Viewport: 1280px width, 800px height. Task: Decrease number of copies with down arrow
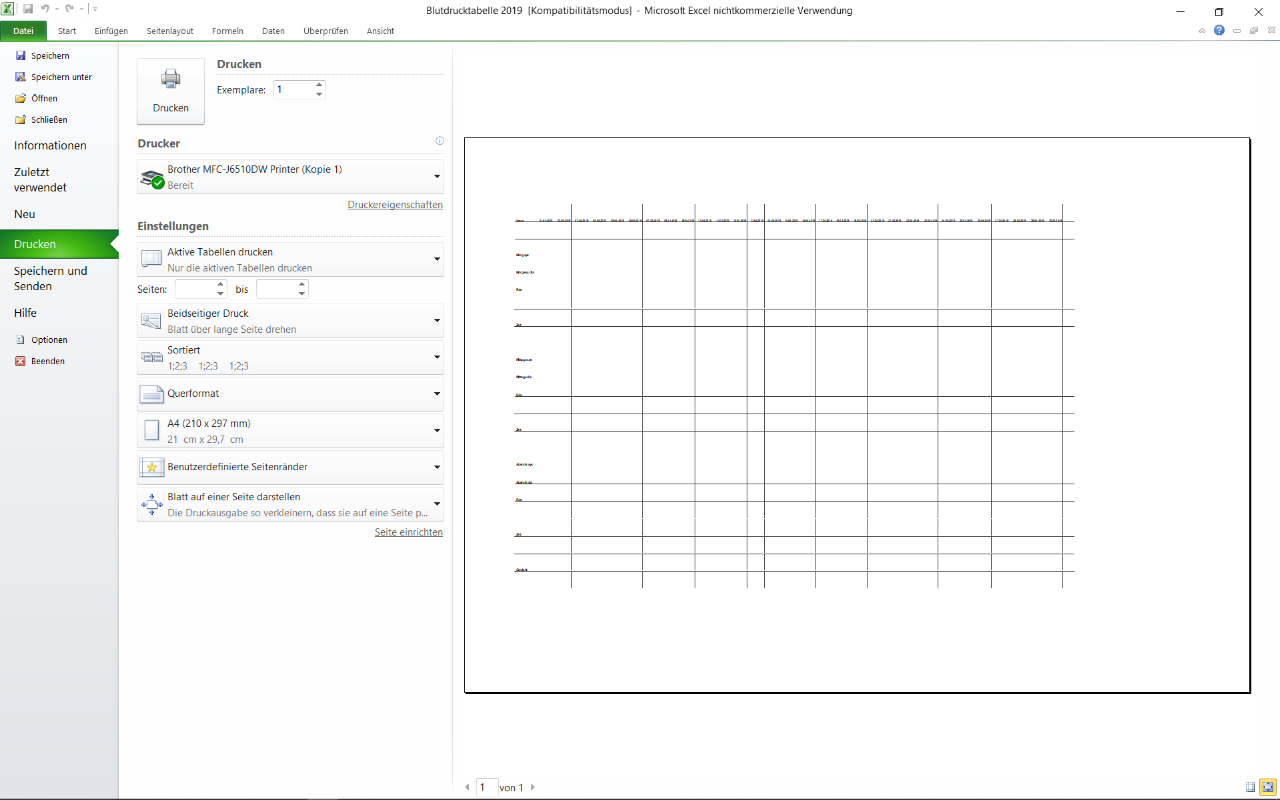point(319,94)
